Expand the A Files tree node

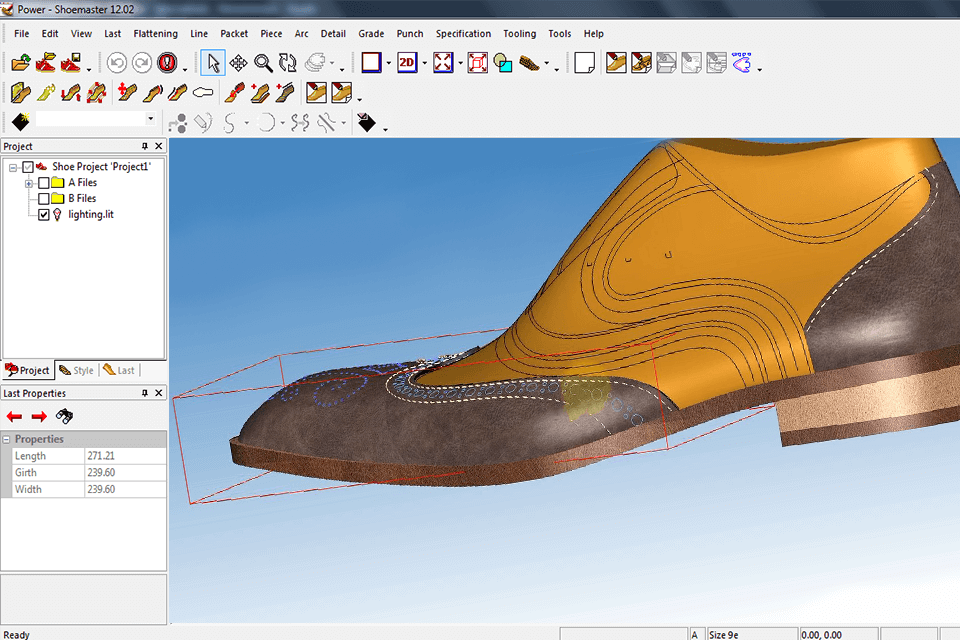click(x=29, y=183)
